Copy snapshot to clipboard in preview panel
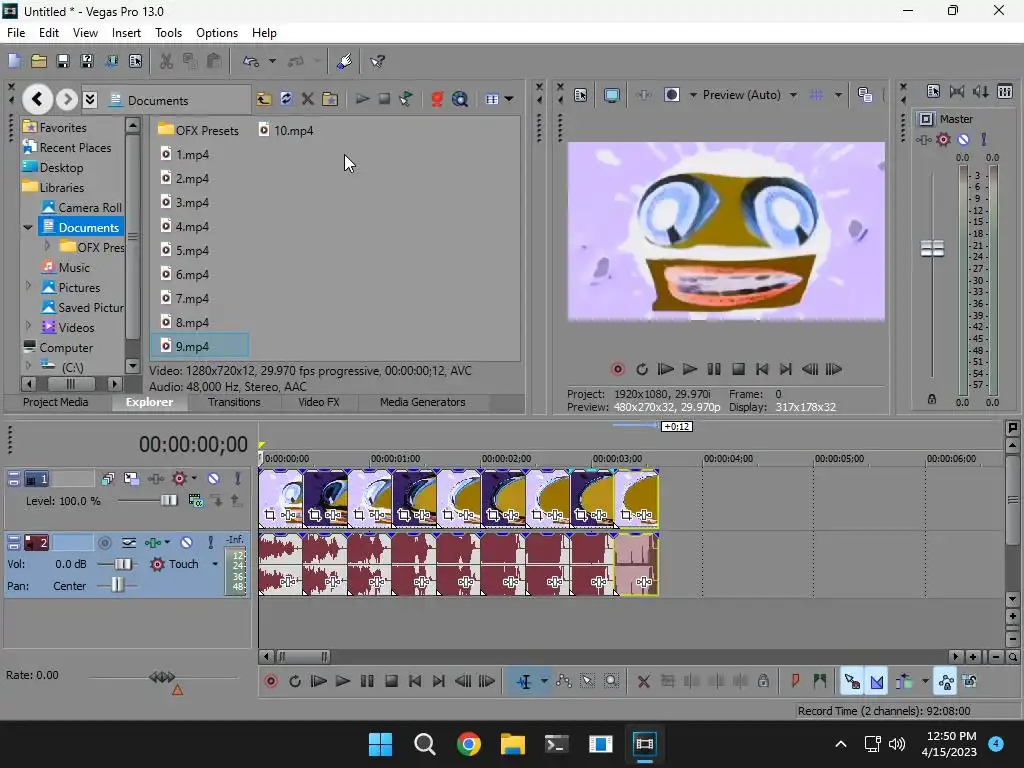The height and width of the screenshot is (768, 1024). tap(865, 95)
